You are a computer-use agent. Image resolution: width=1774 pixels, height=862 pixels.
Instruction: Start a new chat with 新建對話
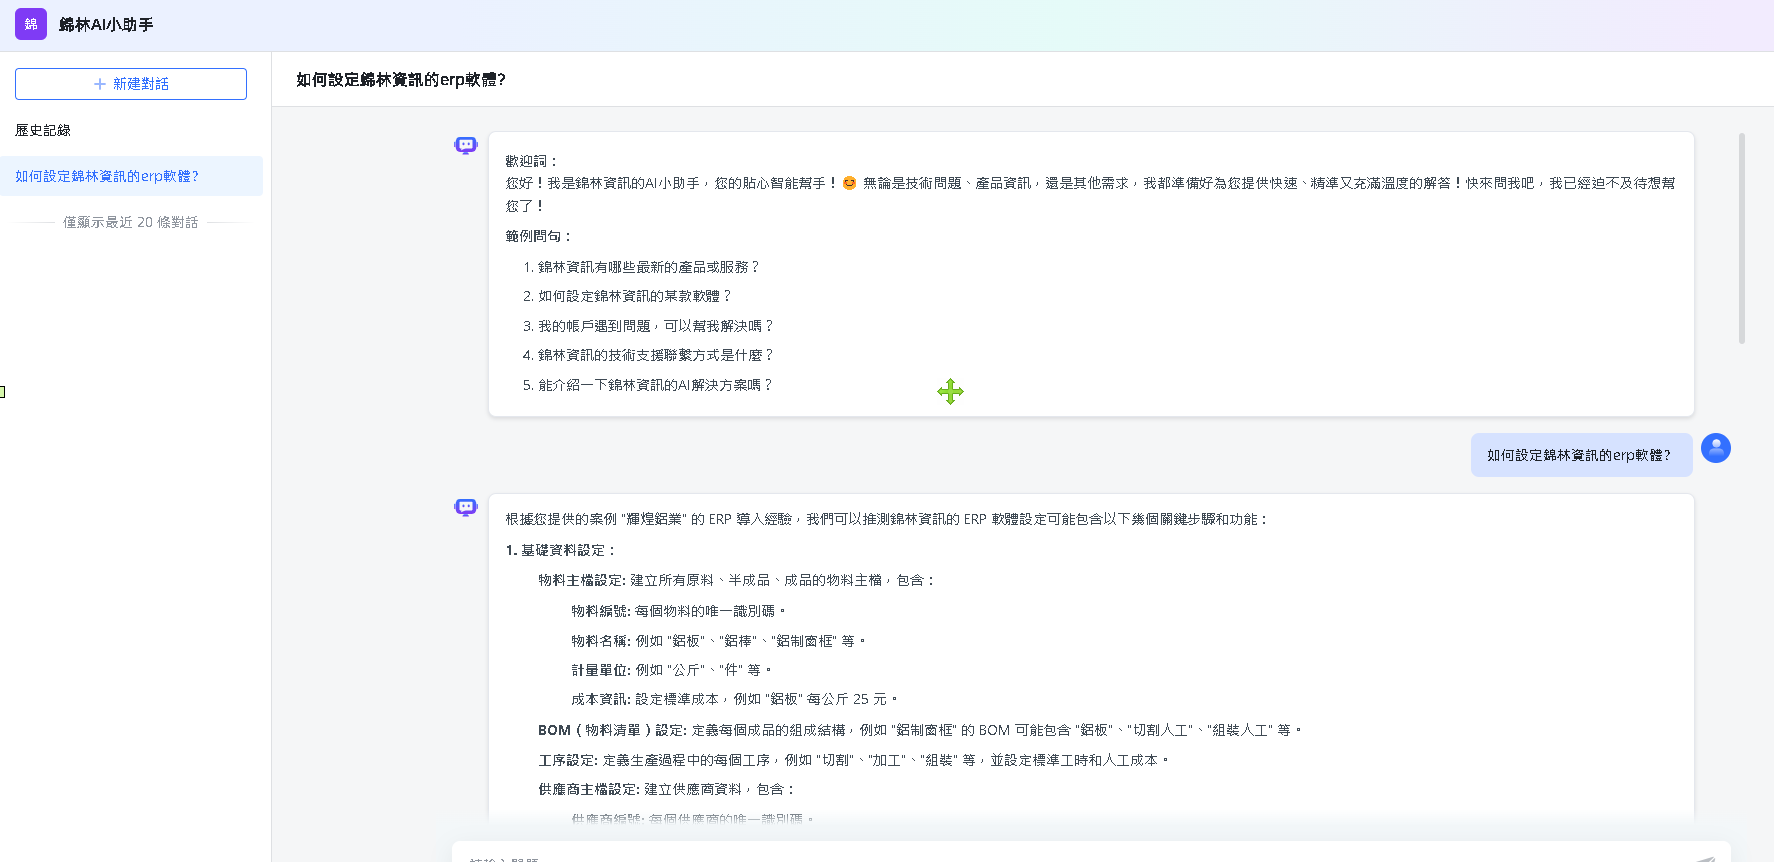click(x=131, y=84)
